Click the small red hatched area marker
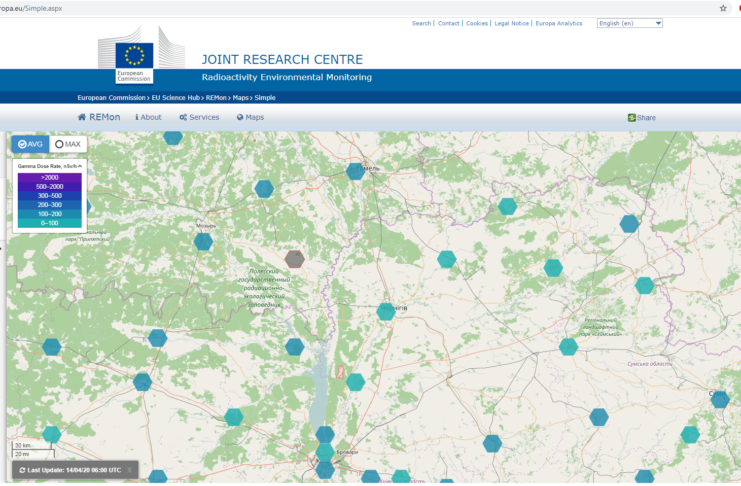The height and width of the screenshot is (486, 741). 340,372
